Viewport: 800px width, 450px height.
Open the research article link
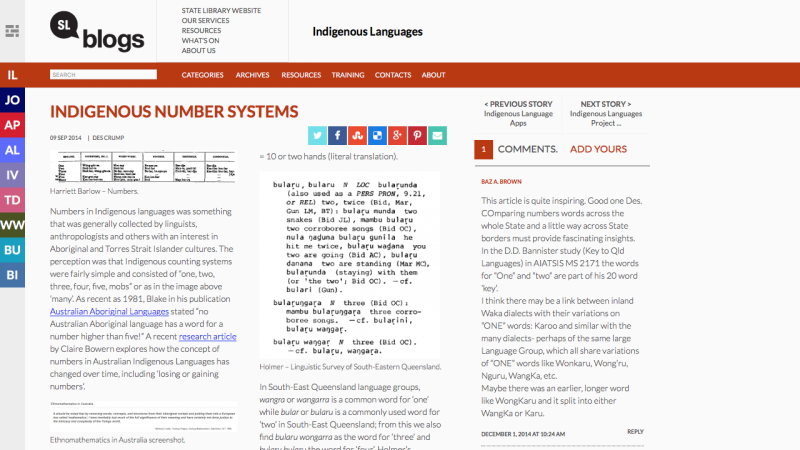click(x=207, y=336)
